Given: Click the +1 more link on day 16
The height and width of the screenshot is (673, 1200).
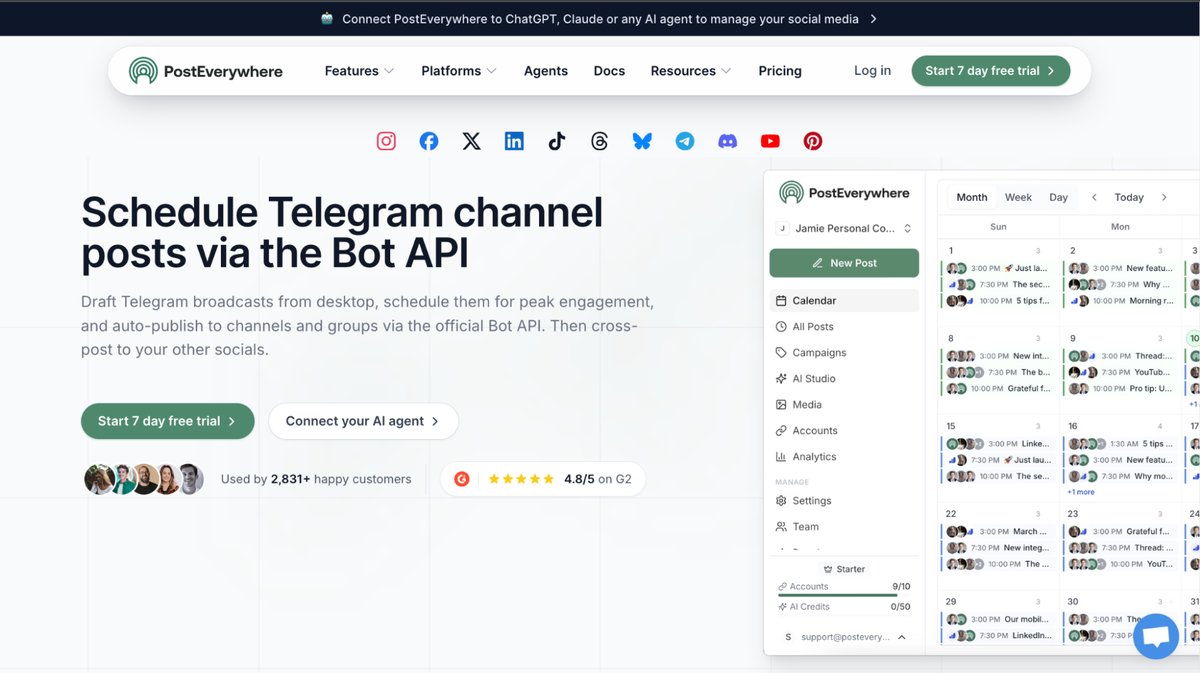Looking at the screenshot, I should coord(1081,492).
